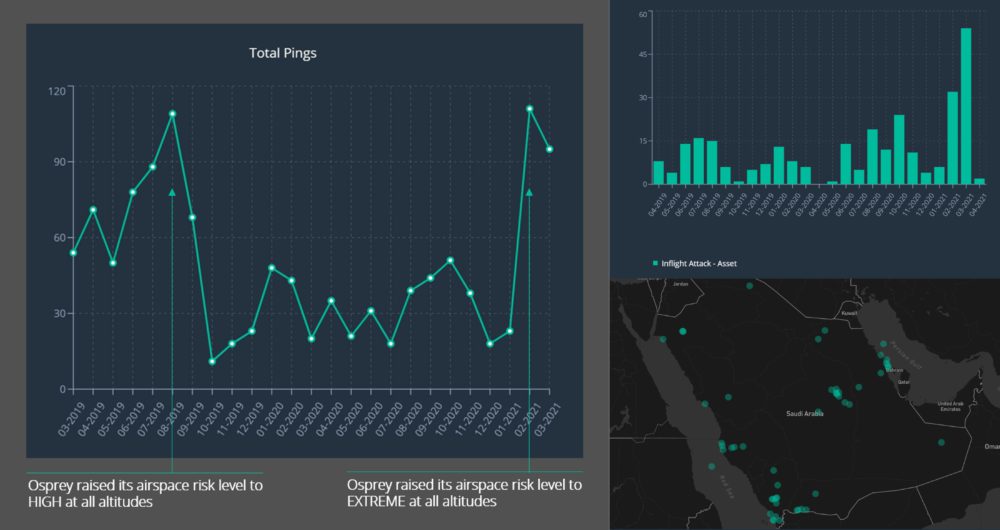Click the 08-2019 peak data point
The image size is (1000, 530).
[172, 114]
